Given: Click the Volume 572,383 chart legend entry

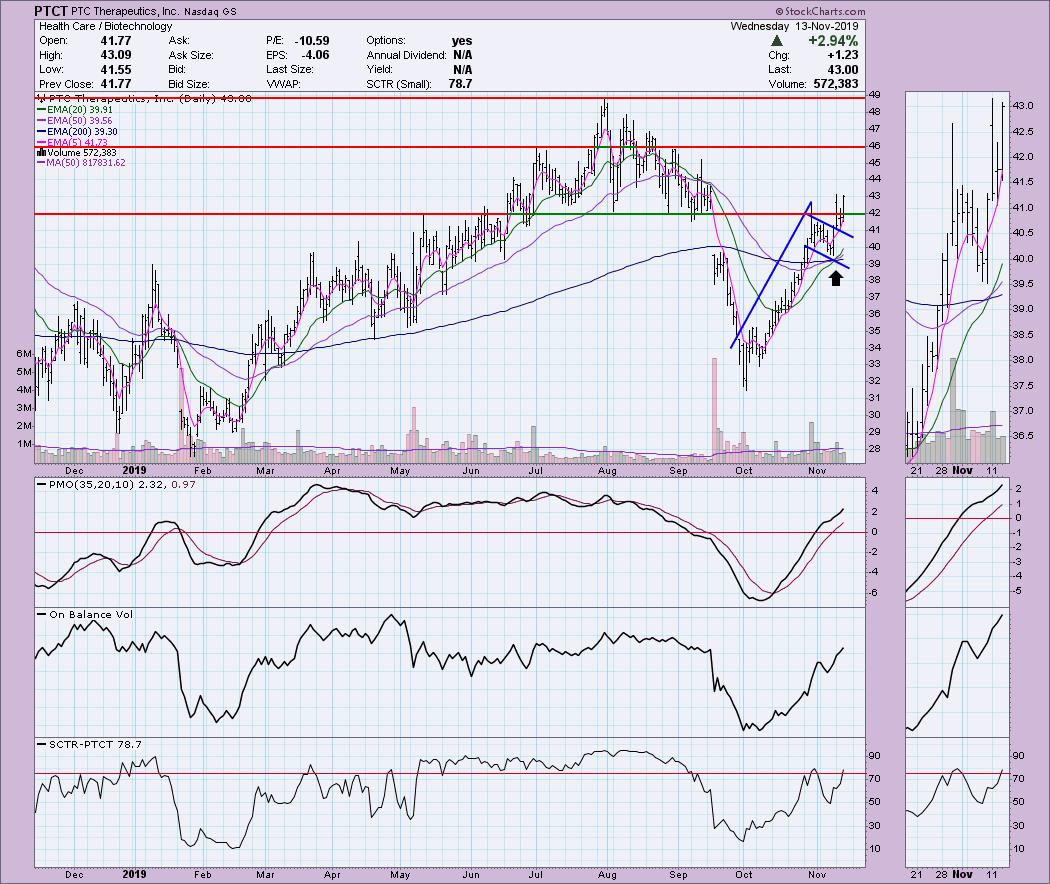Looking at the screenshot, I should coord(78,153).
